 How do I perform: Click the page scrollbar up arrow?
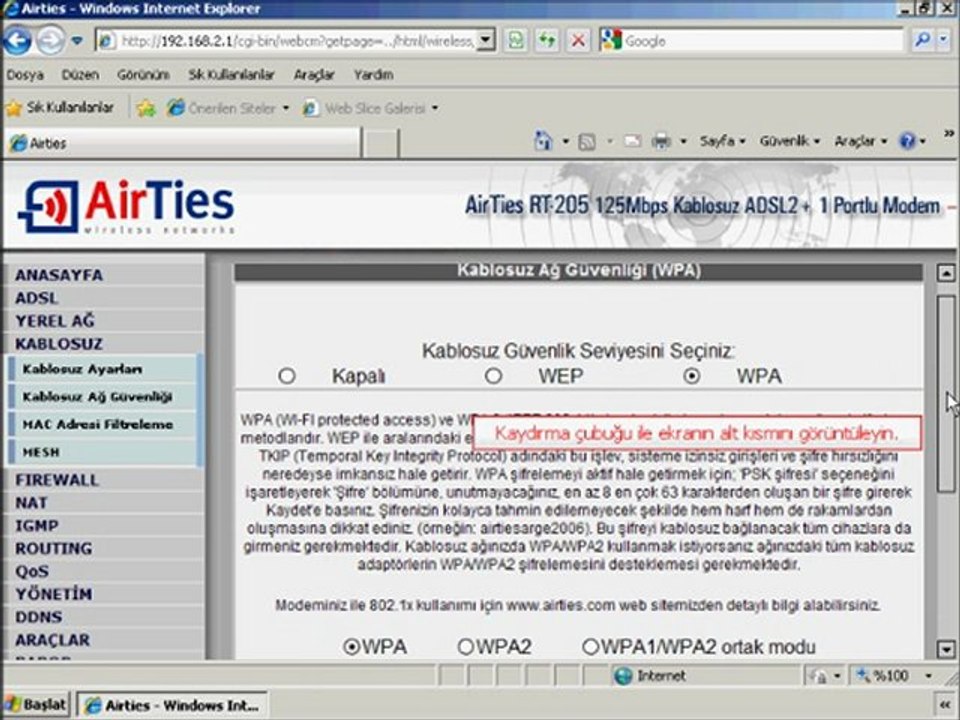point(946,273)
